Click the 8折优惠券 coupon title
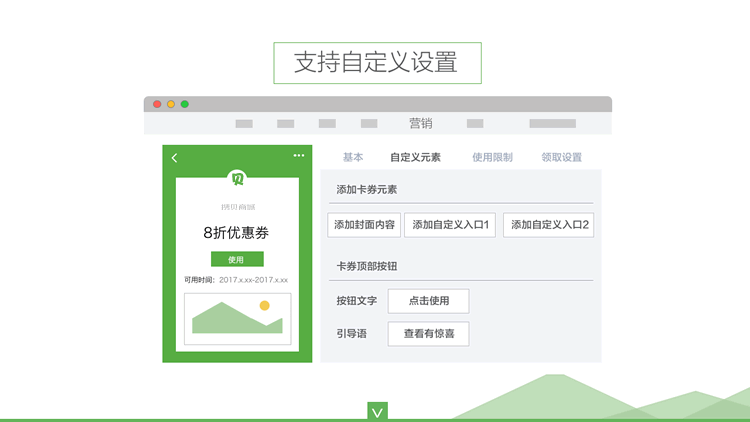 tap(236, 233)
